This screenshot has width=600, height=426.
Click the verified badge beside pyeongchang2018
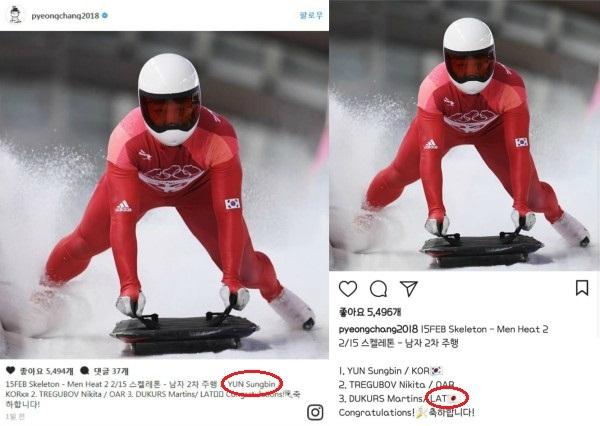click(105, 16)
